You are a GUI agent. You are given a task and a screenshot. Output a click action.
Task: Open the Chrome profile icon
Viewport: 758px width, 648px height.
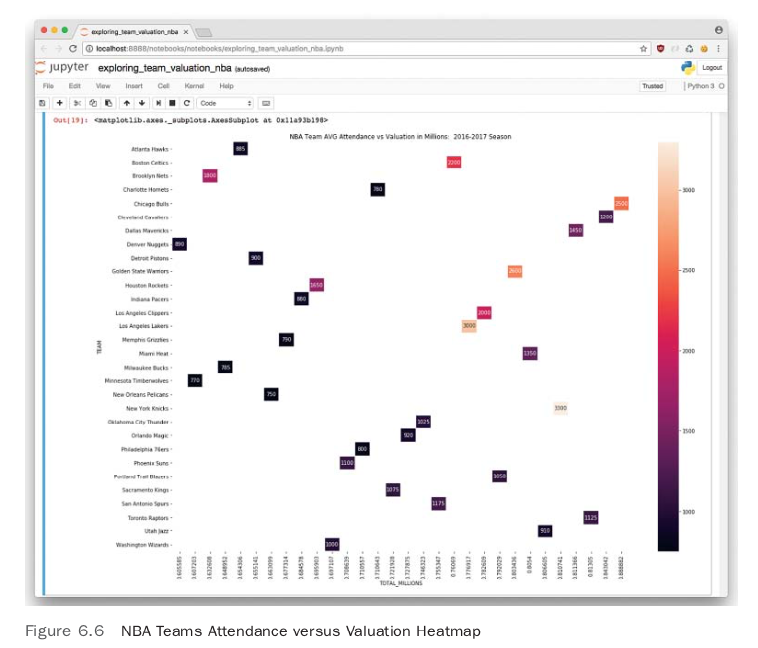point(718,30)
